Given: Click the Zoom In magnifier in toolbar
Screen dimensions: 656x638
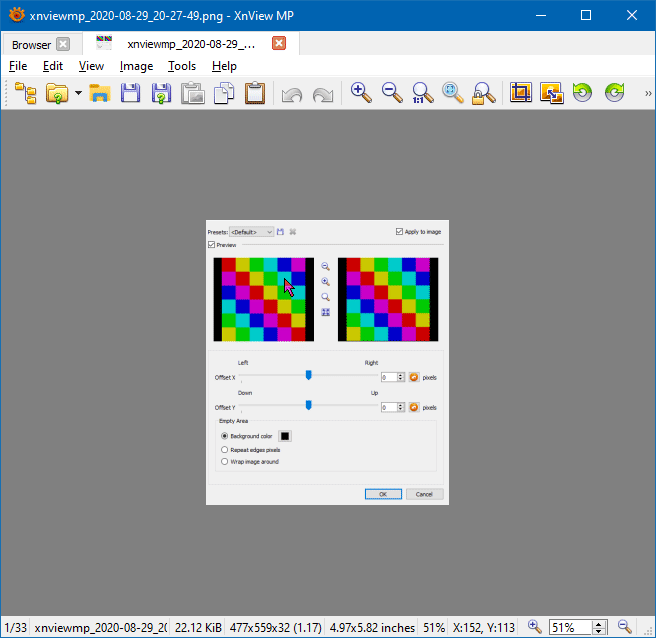Looking at the screenshot, I should coord(361,92).
